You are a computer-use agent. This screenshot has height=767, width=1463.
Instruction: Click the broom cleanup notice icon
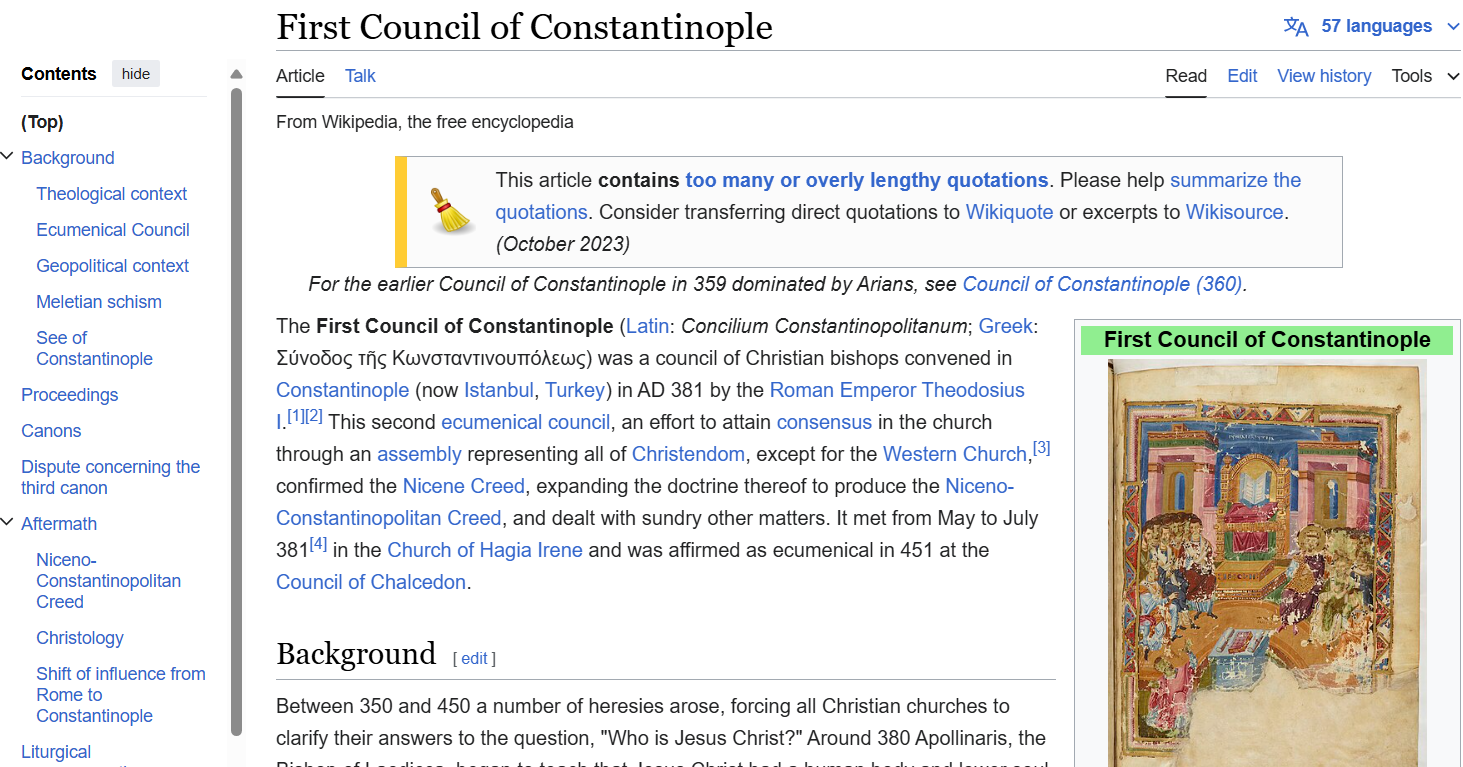451,211
